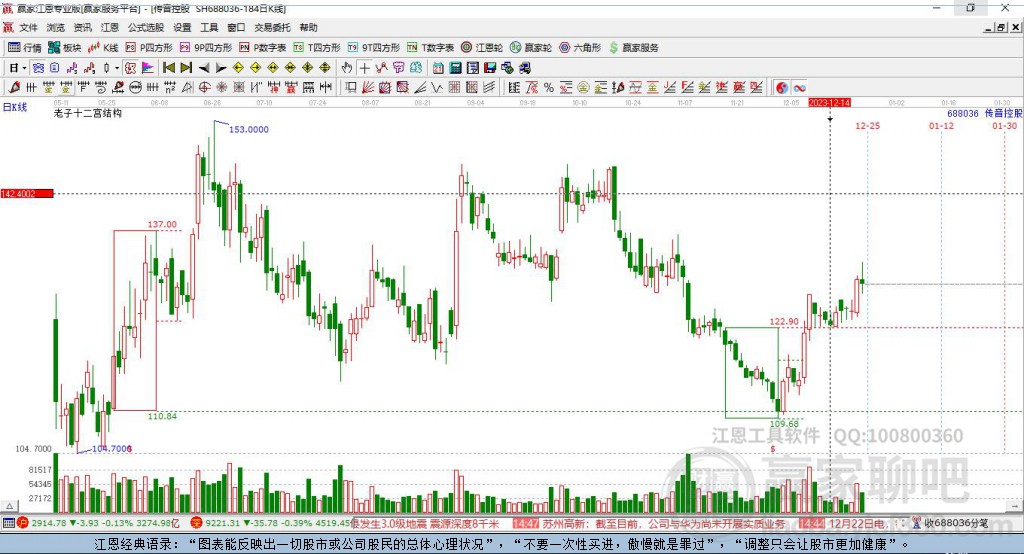Click the floppy disk save icon

[490, 68]
